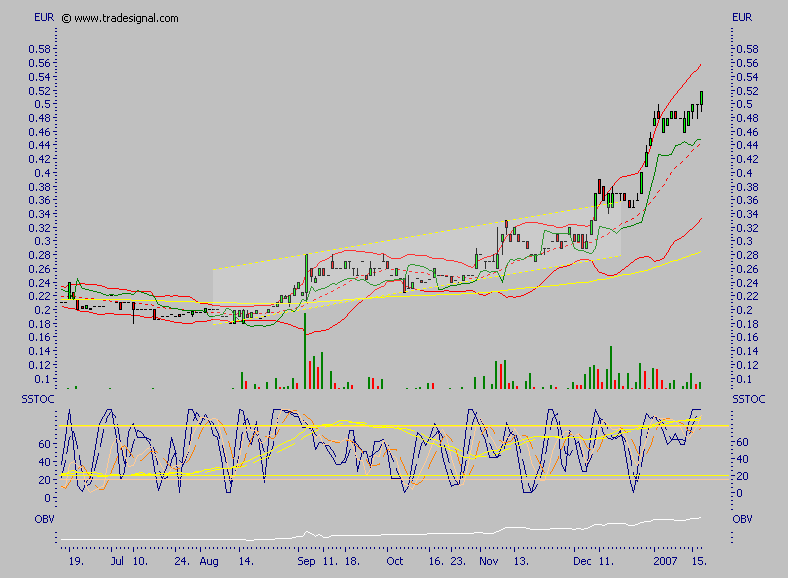The height and width of the screenshot is (578, 788).
Task: Click the OBV label on the right
Action: point(742,520)
